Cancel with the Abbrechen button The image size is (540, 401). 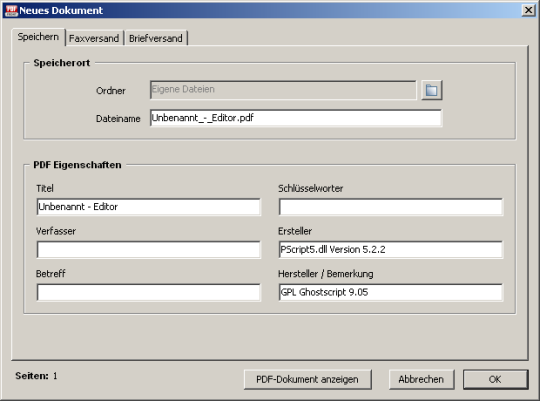tap(421, 379)
